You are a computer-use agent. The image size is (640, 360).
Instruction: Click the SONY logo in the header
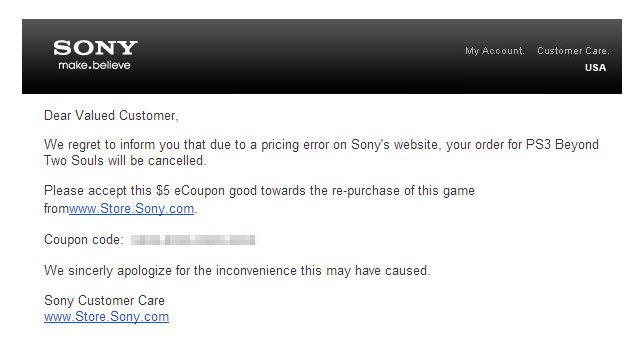pyautogui.click(x=95, y=48)
